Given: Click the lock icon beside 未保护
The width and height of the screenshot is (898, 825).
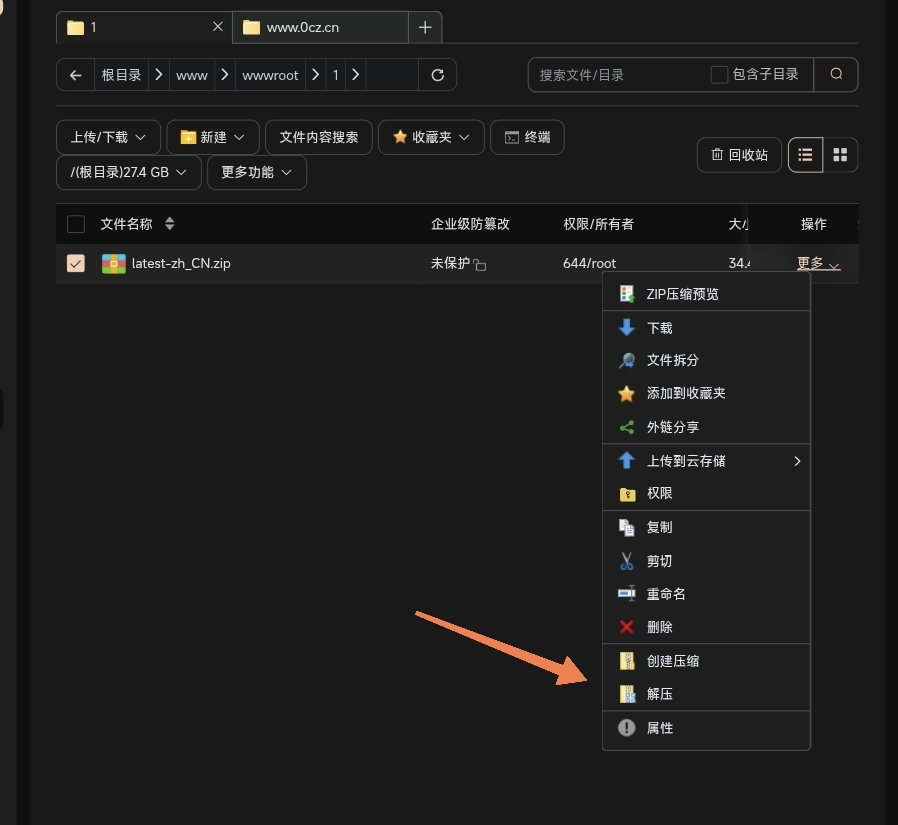Looking at the screenshot, I should coord(480,265).
